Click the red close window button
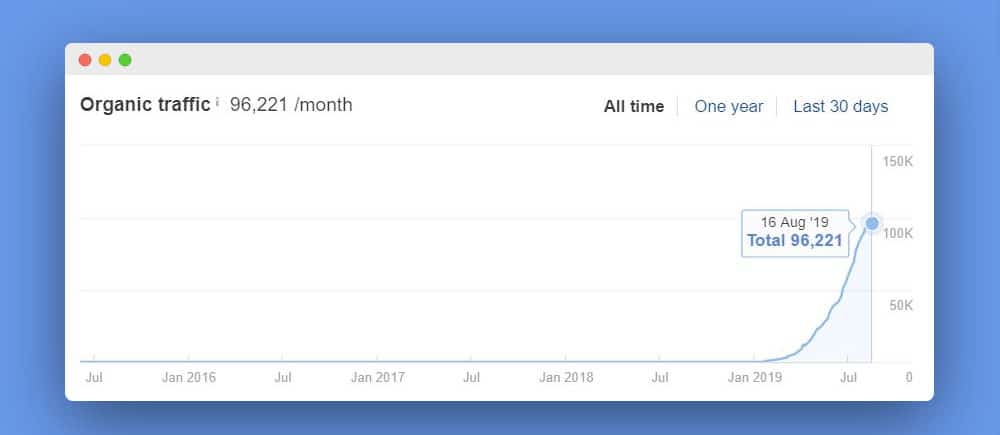Image resolution: width=1000 pixels, height=435 pixels. [85, 60]
